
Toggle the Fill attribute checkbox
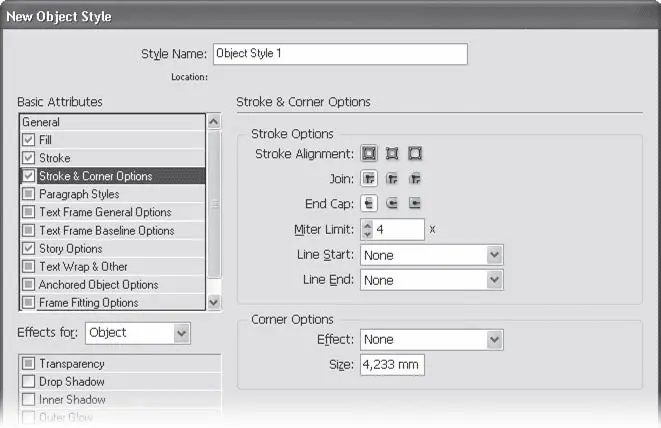(x=28, y=140)
